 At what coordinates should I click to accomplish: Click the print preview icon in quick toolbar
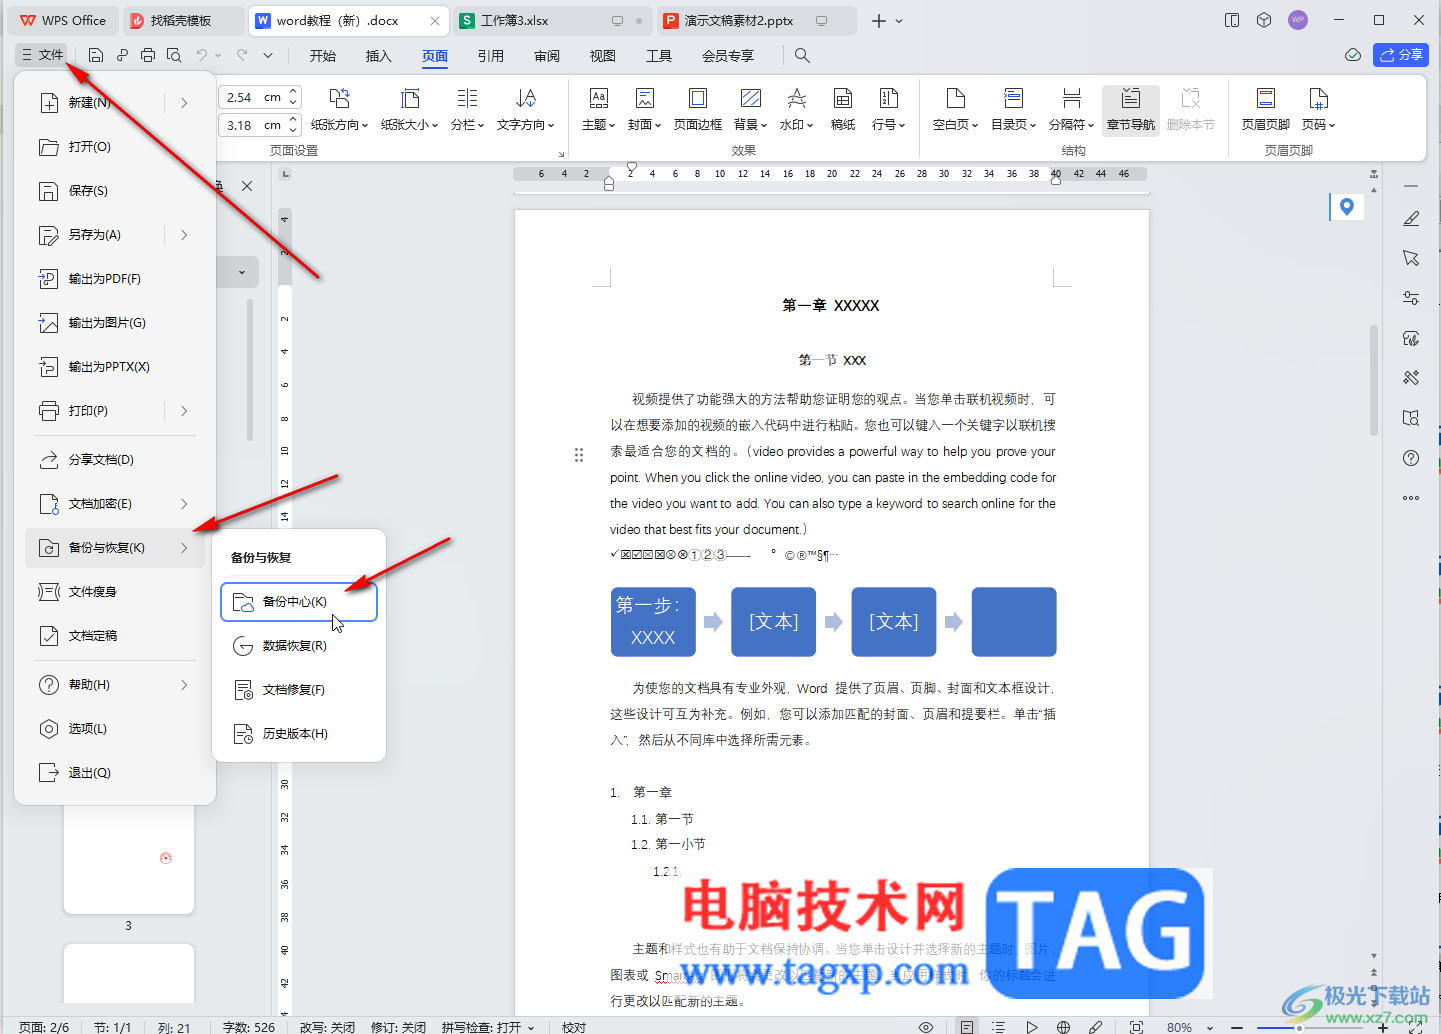[x=174, y=55]
